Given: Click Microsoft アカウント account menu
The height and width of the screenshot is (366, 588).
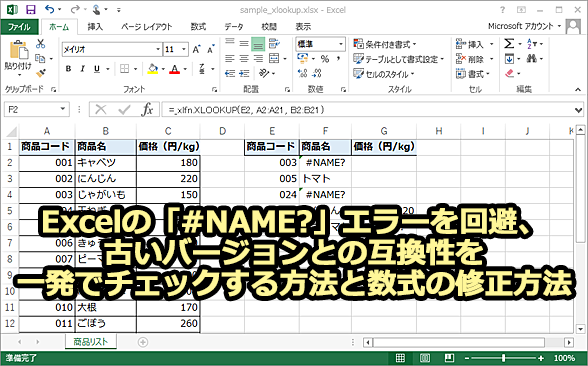Looking at the screenshot, I should [524, 26].
